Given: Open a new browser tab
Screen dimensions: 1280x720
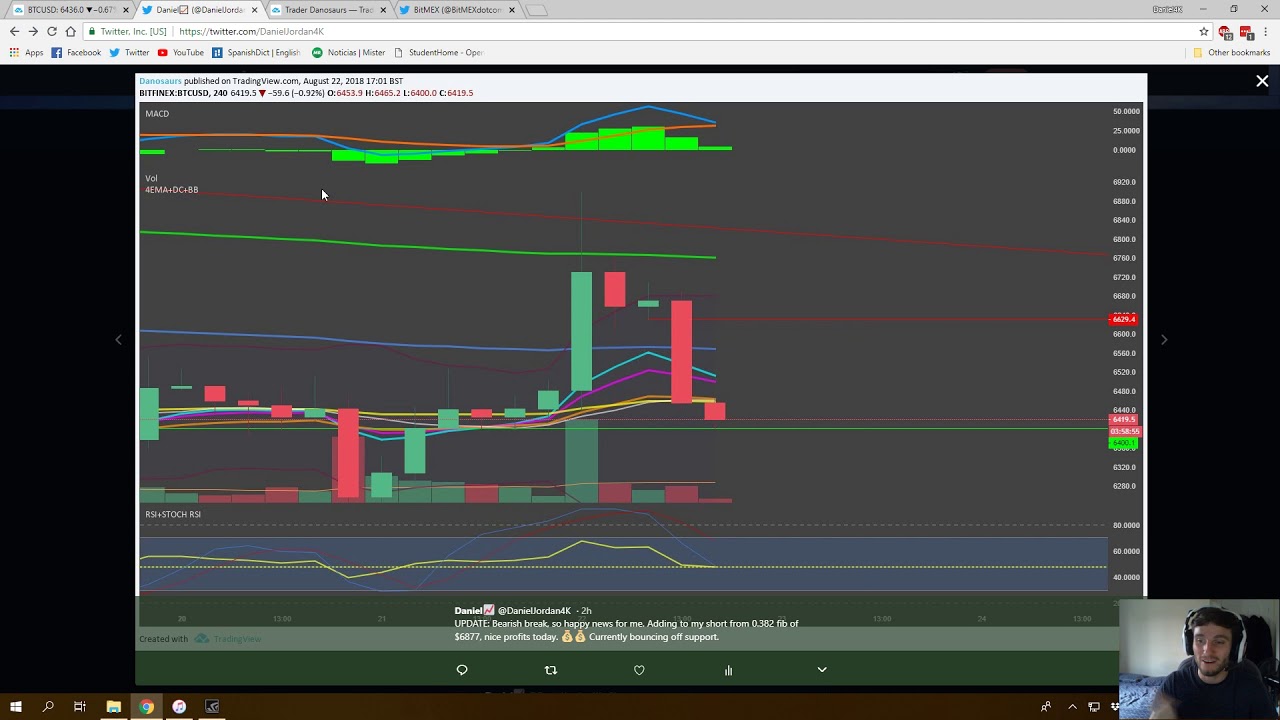Looking at the screenshot, I should (537, 10).
